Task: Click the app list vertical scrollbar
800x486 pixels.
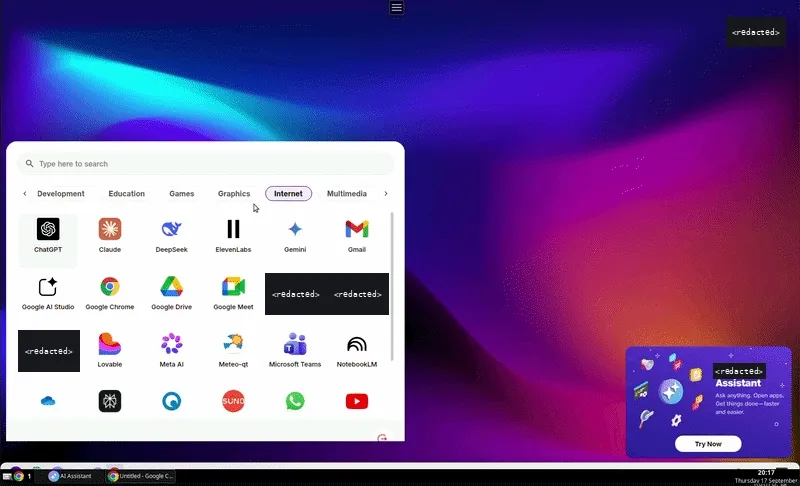Action: (392, 286)
